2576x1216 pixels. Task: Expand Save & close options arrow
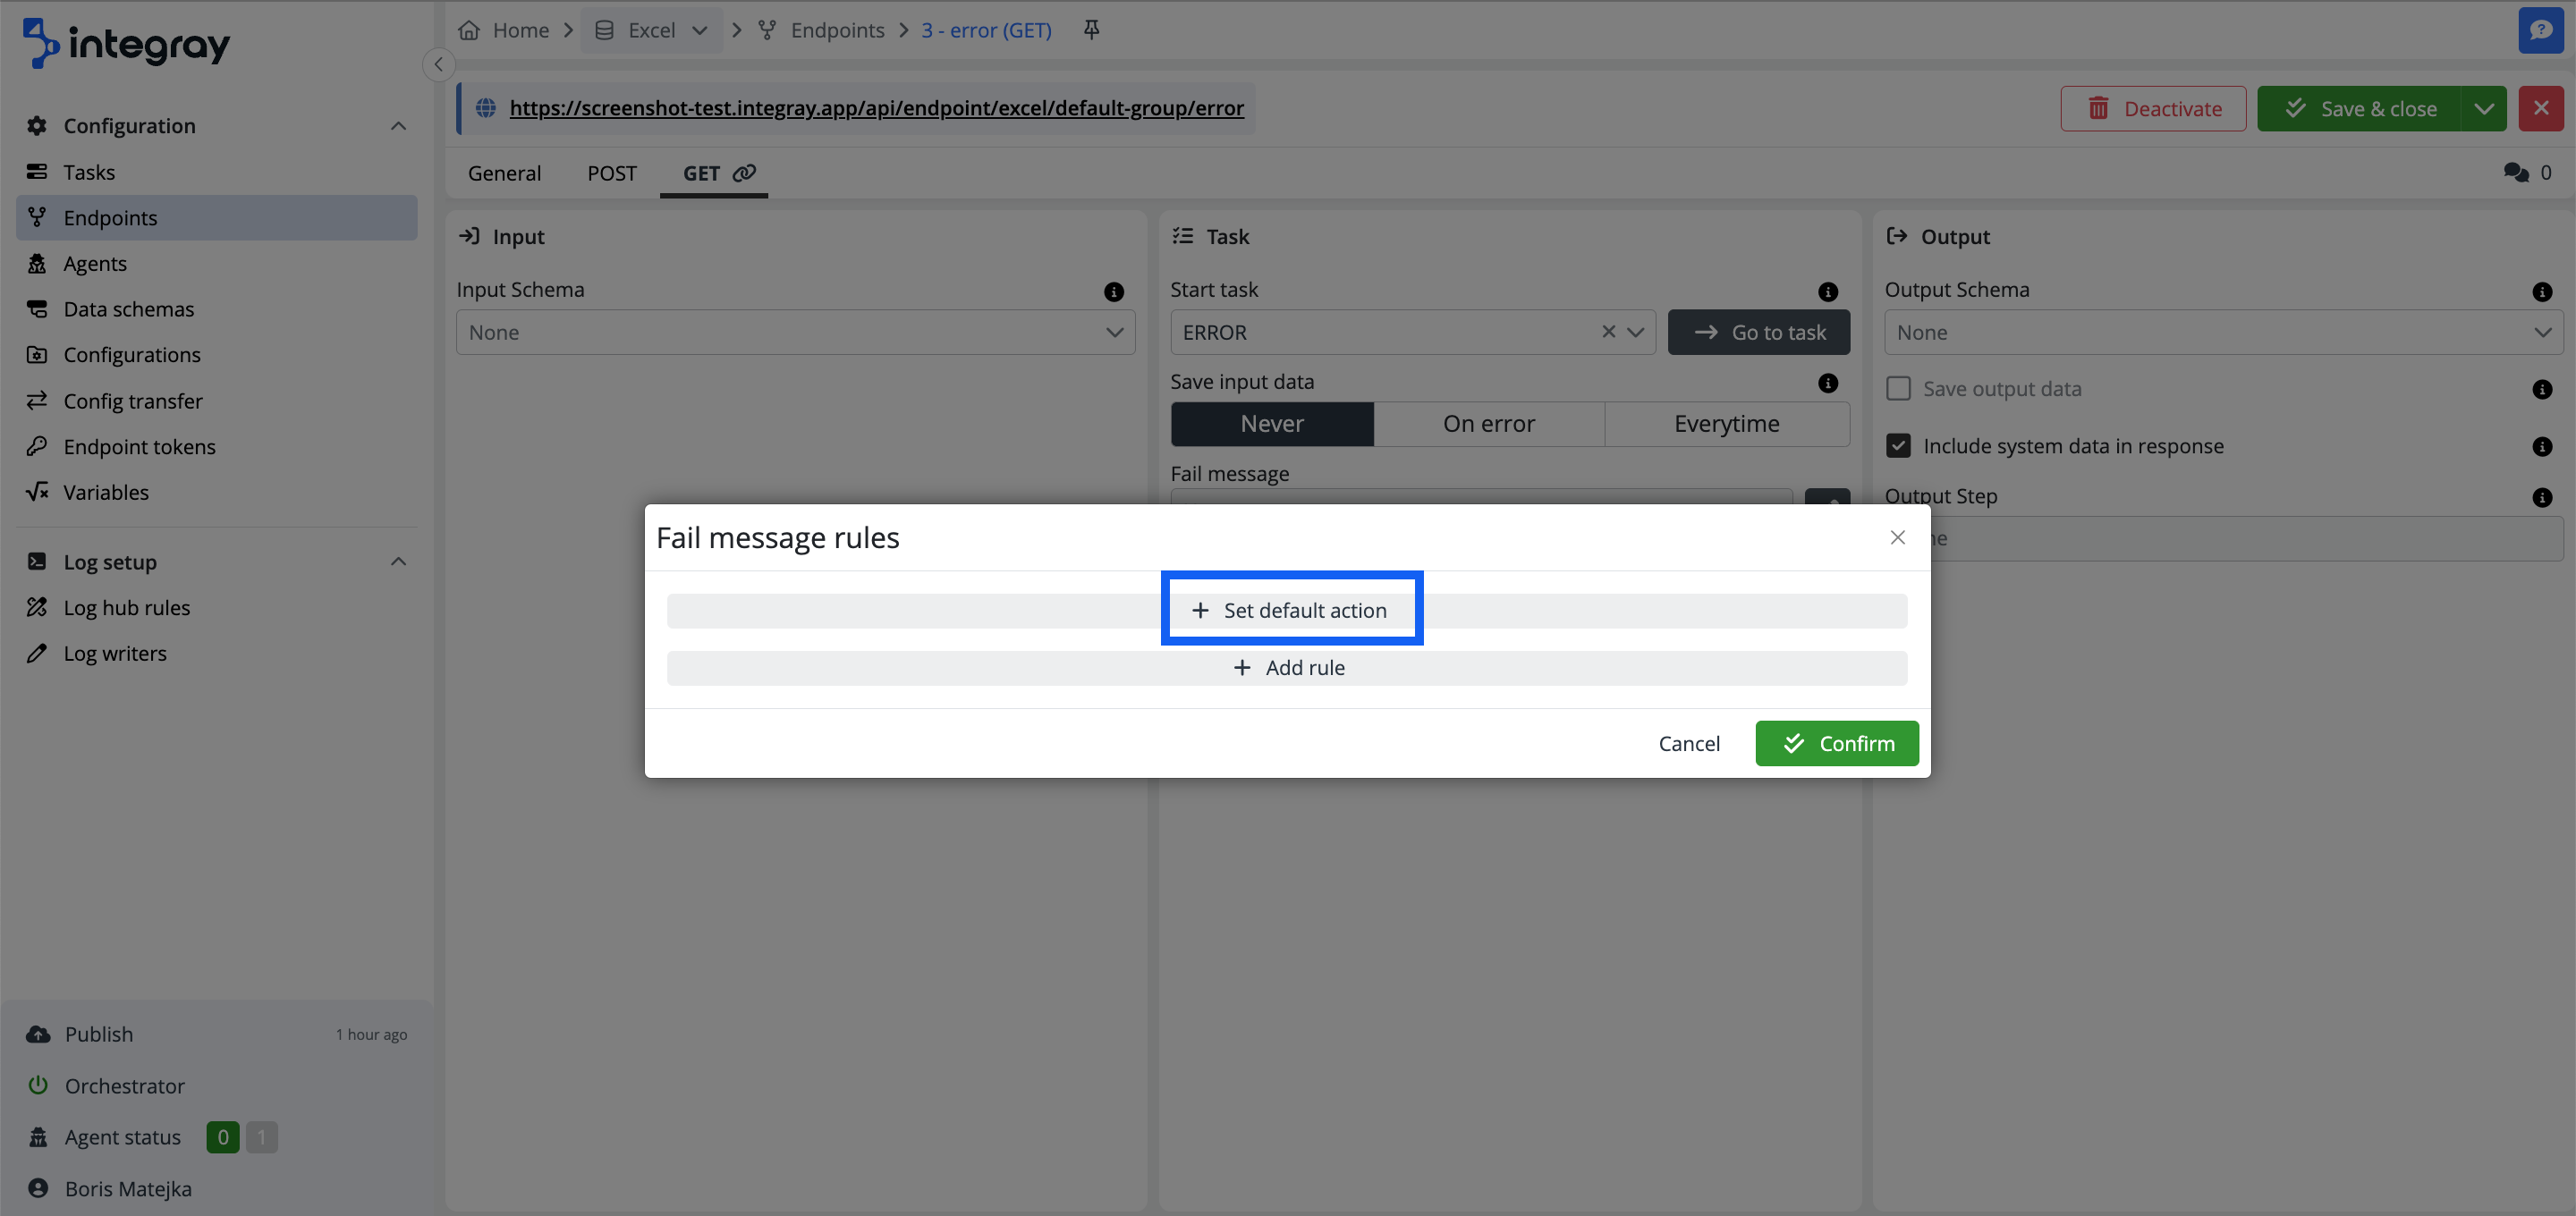[x=2483, y=109]
